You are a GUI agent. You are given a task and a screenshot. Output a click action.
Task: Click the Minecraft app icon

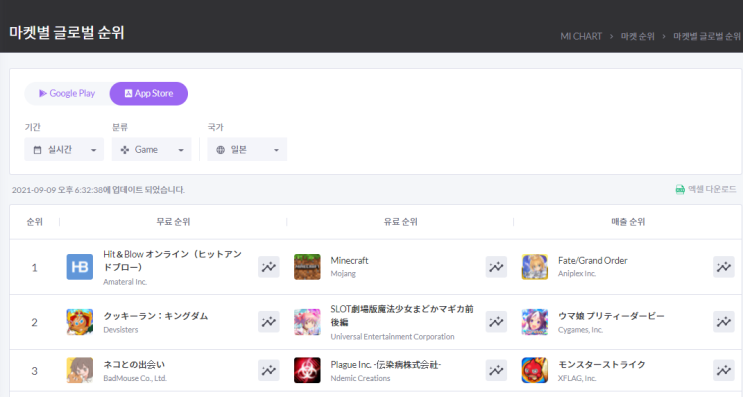pos(307,267)
